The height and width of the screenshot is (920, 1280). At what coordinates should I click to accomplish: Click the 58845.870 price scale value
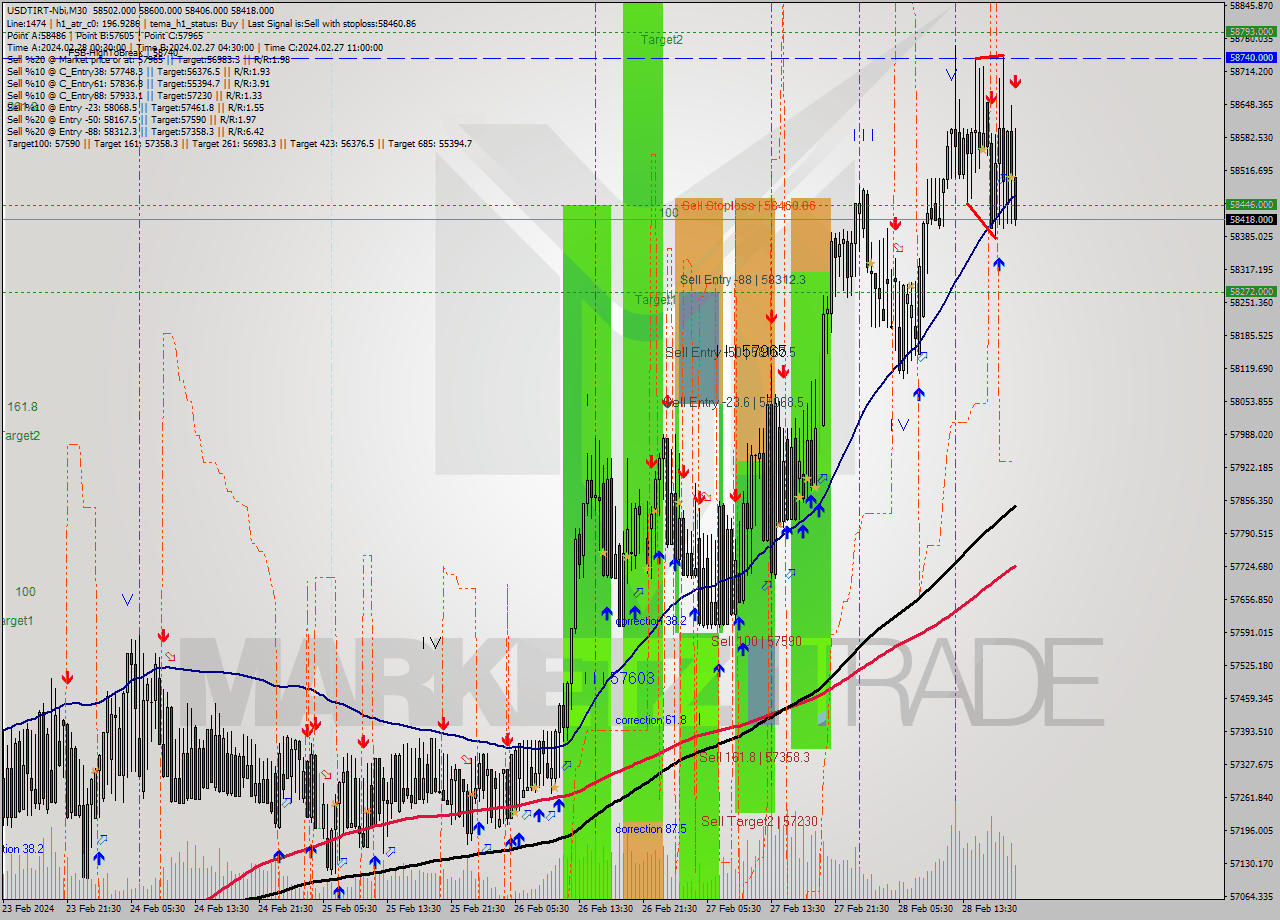point(1251,5)
